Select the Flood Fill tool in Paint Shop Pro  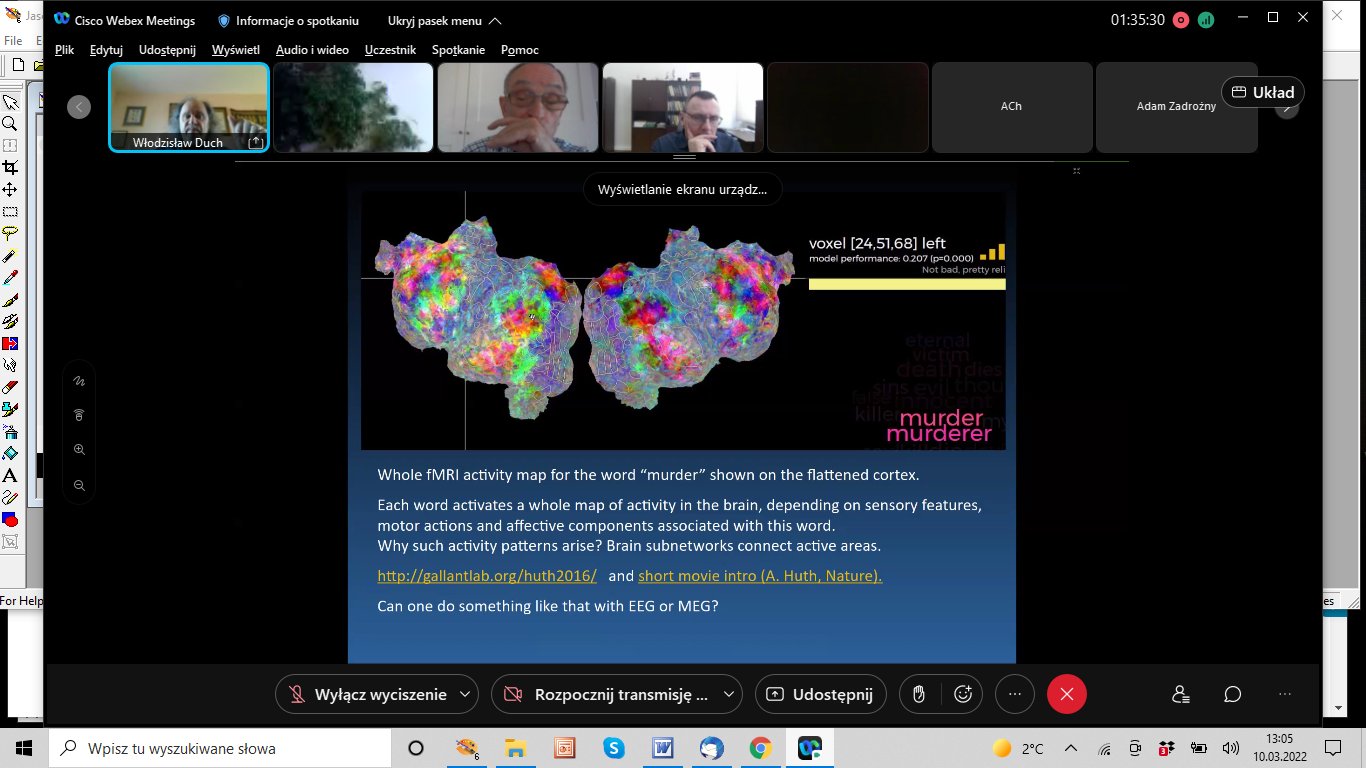(10, 453)
